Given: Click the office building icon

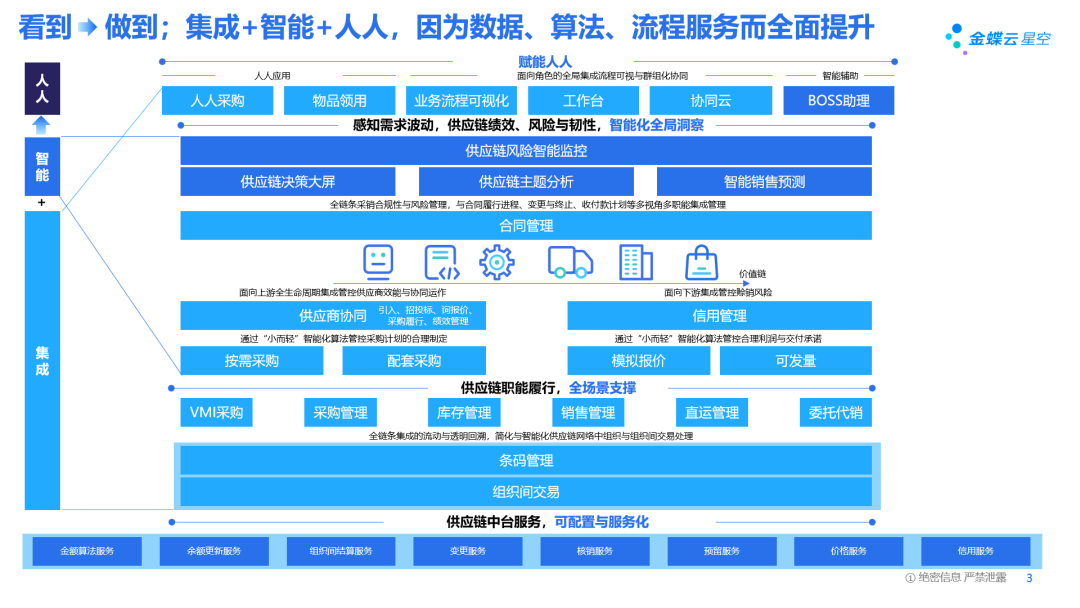Looking at the screenshot, I should 636,262.
